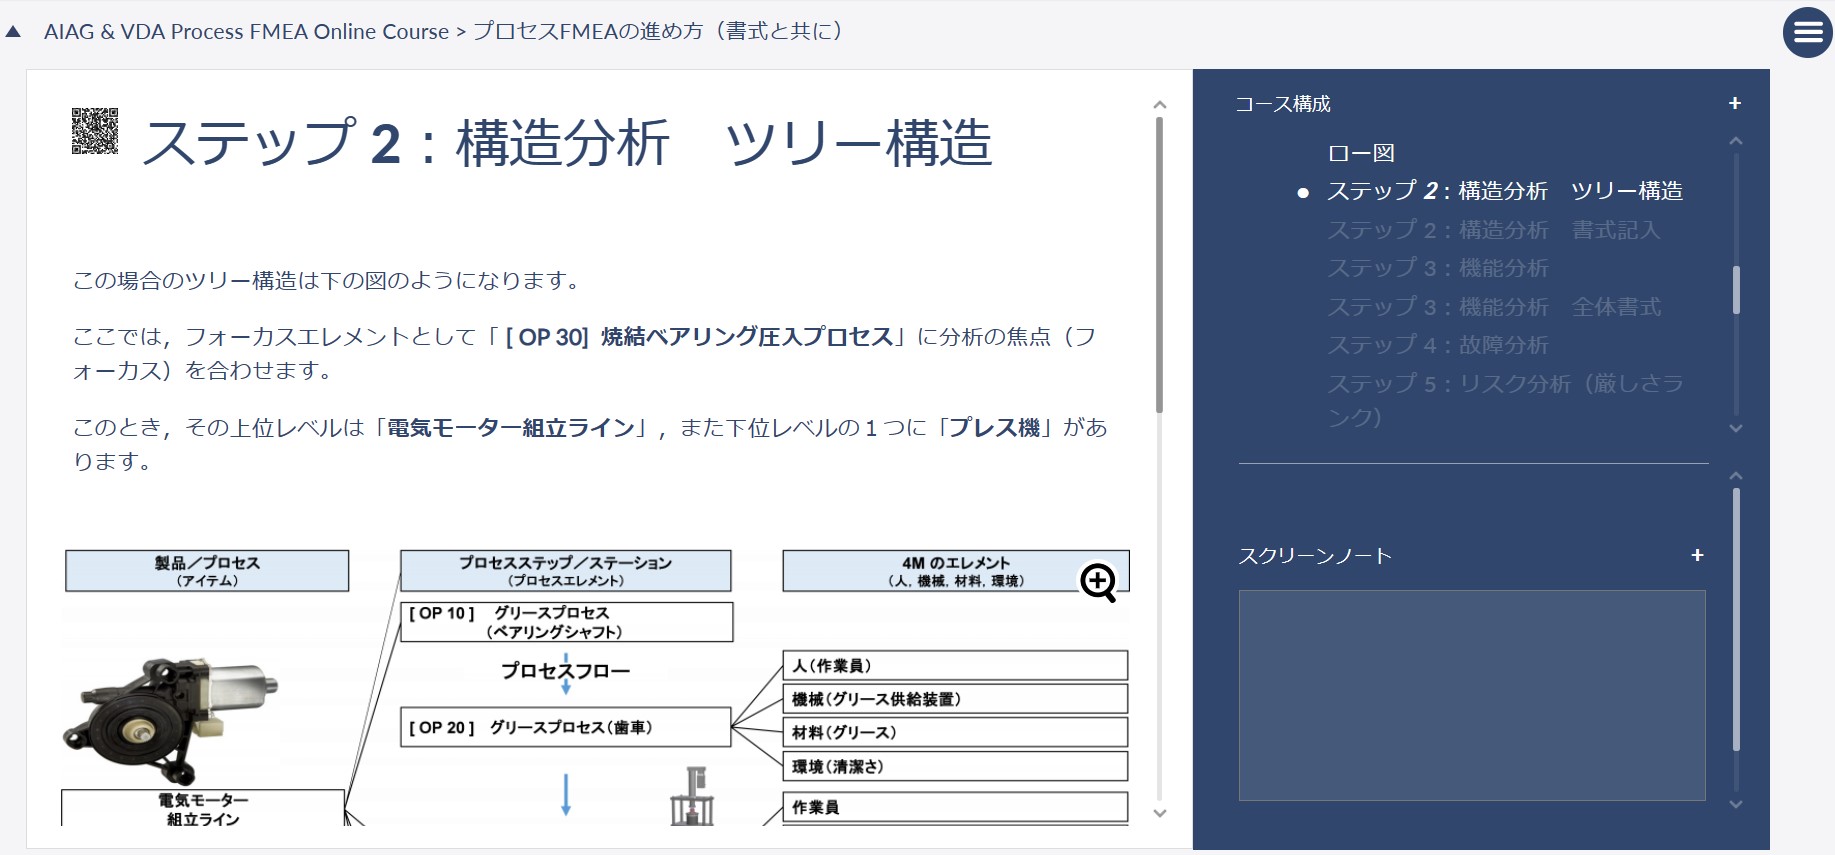This screenshot has width=1835, height=855.
Task: Open the ロー図 course item
Action: (x=1360, y=153)
